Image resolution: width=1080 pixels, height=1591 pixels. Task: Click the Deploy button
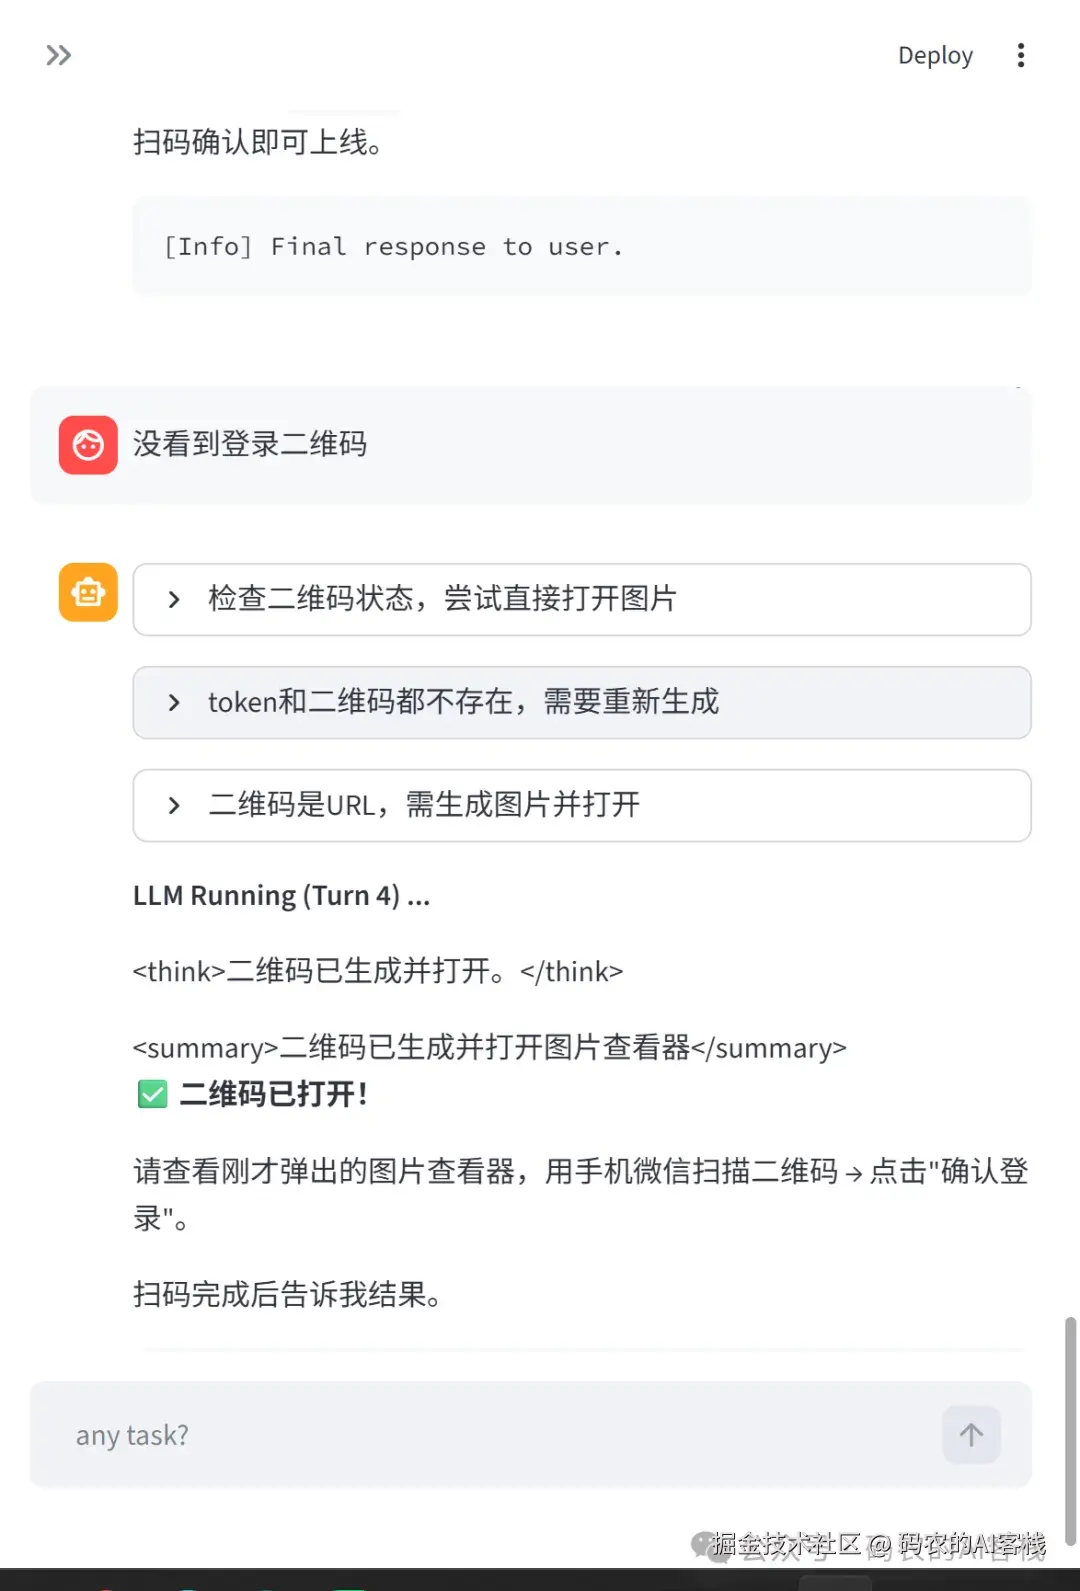[935, 55]
